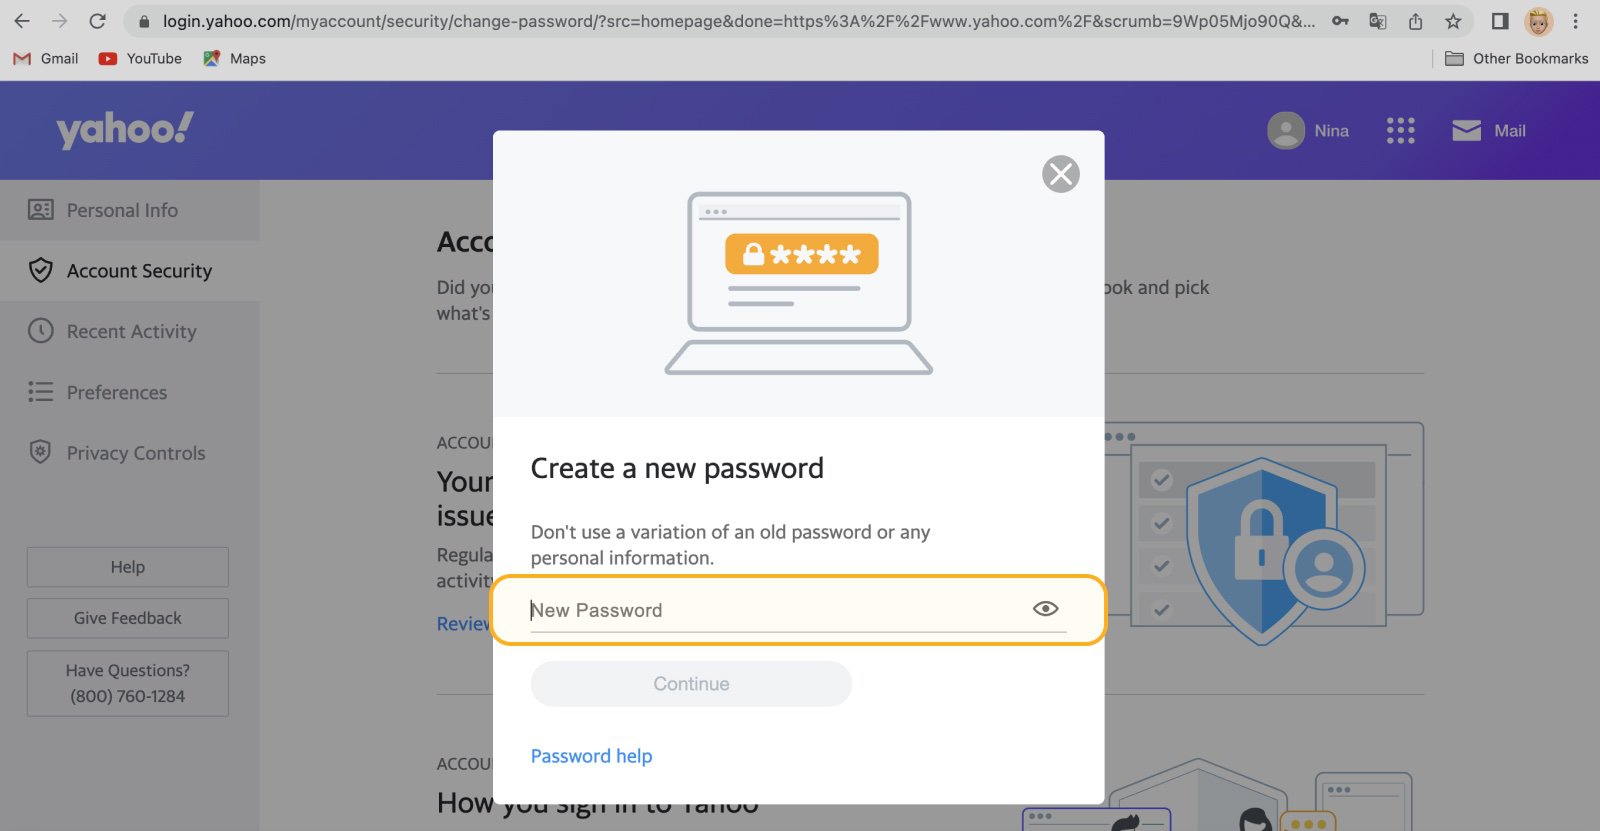1600x831 pixels.
Task: Select the Recent Activity clock icon
Action: [39, 331]
